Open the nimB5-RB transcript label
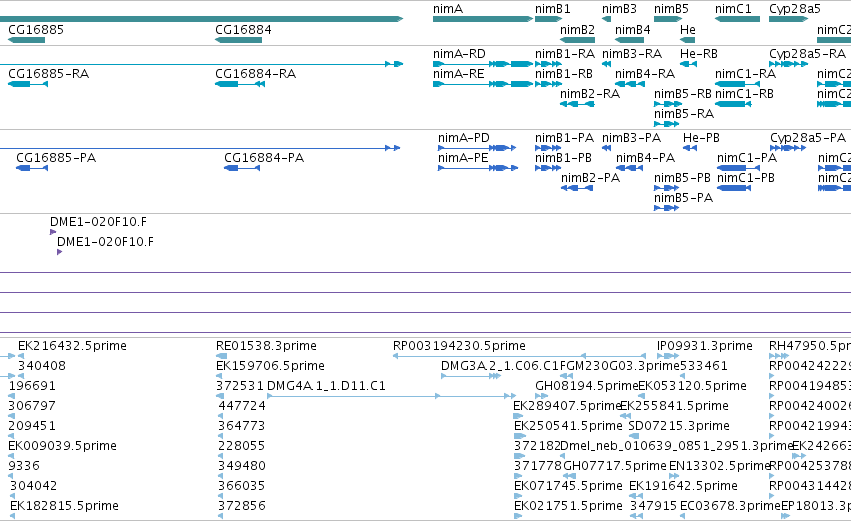The height and width of the screenshot is (521, 851). click(x=683, y=94)
